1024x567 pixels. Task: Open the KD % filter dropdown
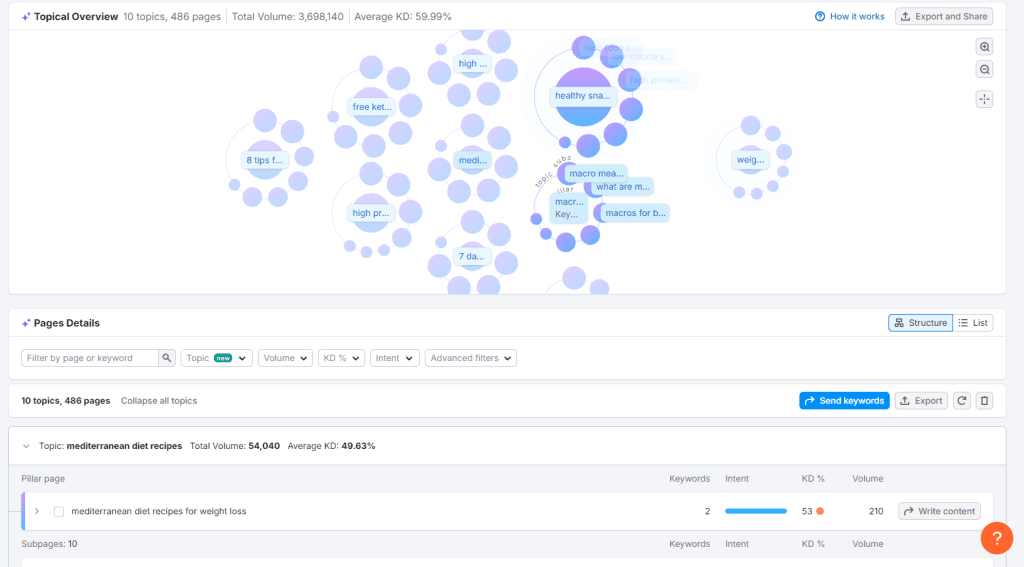click(x=340, y=358)
